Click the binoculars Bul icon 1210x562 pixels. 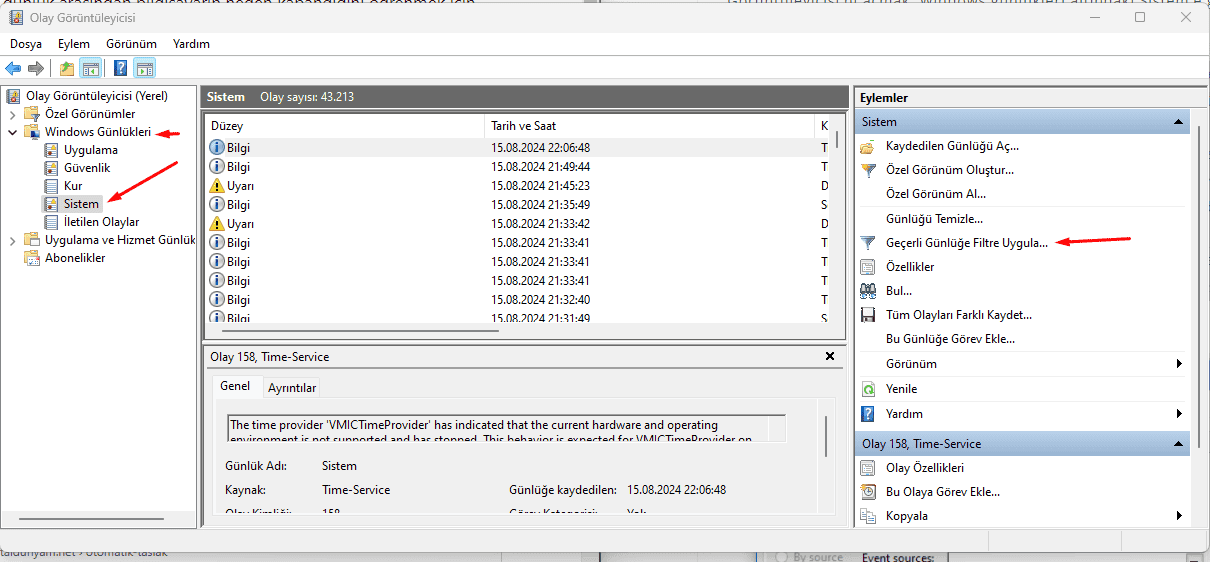(868, 291)
